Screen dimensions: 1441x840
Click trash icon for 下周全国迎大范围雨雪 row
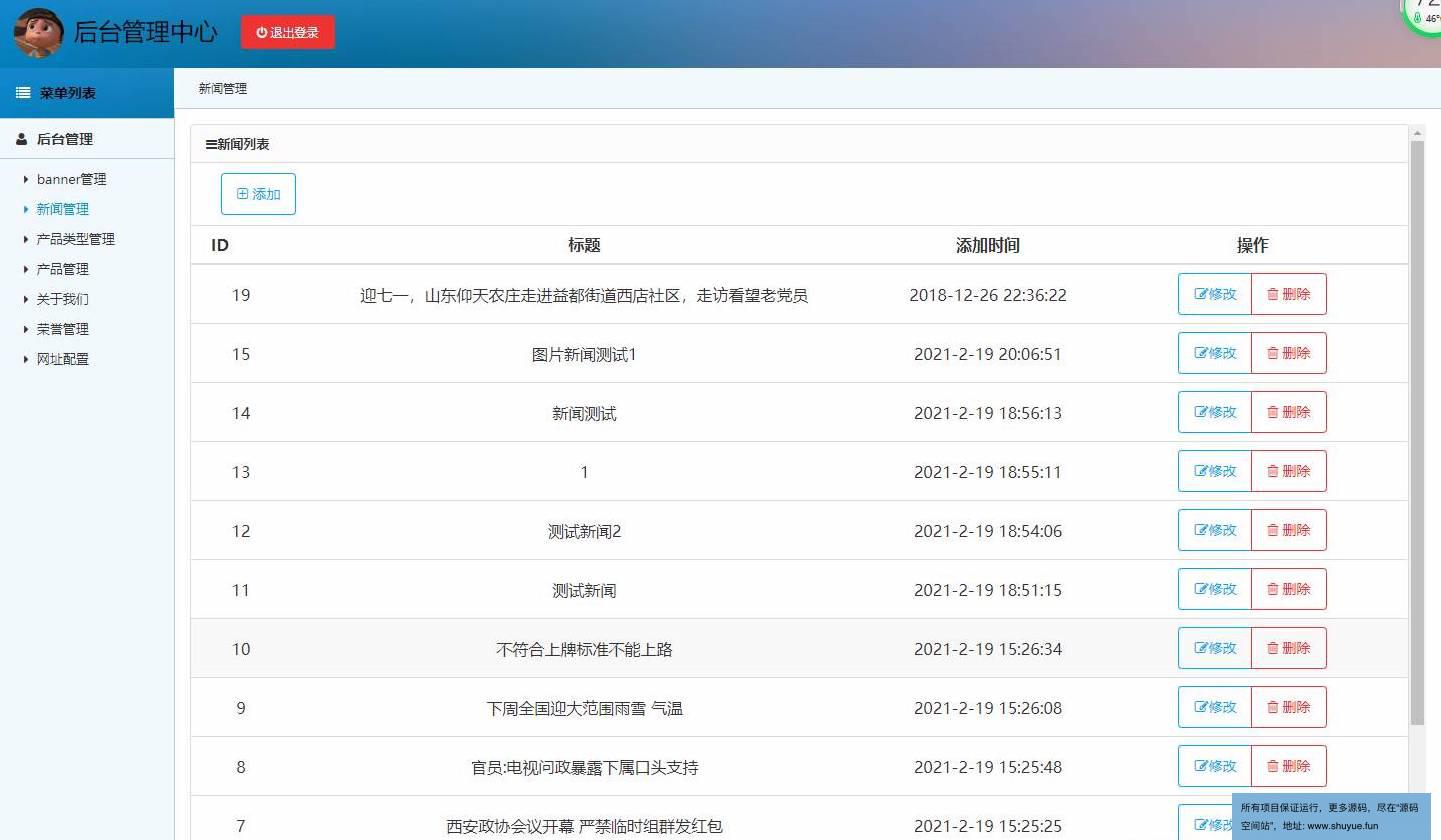click(x=1273, y=707)
